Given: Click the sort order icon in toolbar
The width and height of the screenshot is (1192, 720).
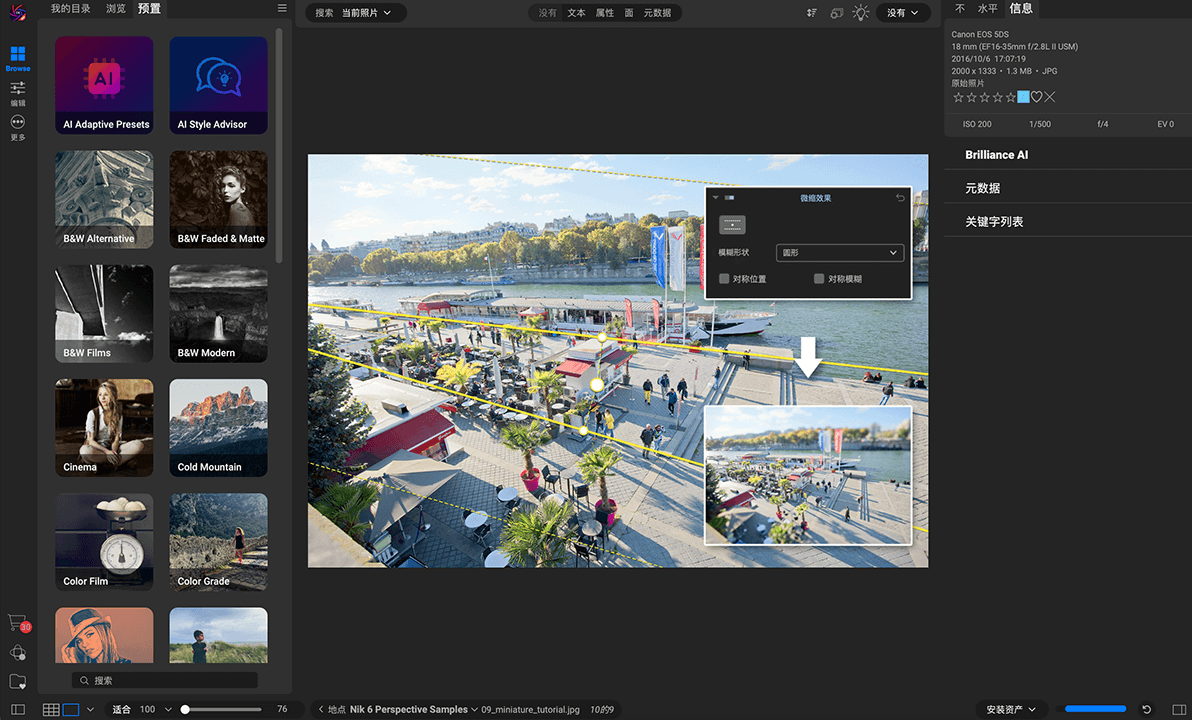Looking at the screenshot, I should coord(811,13).
